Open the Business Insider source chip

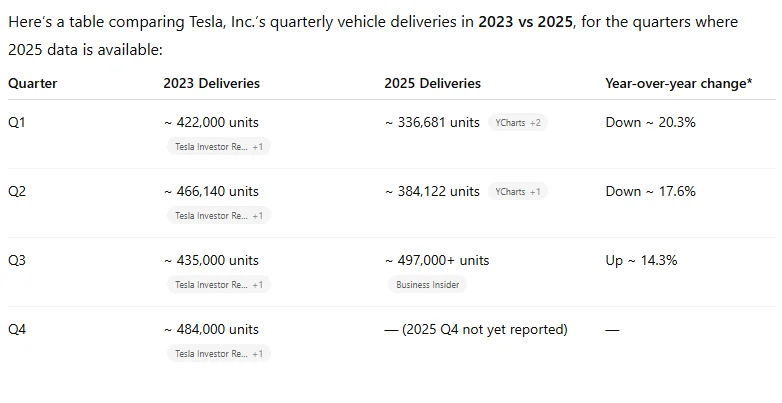point(426,284)
